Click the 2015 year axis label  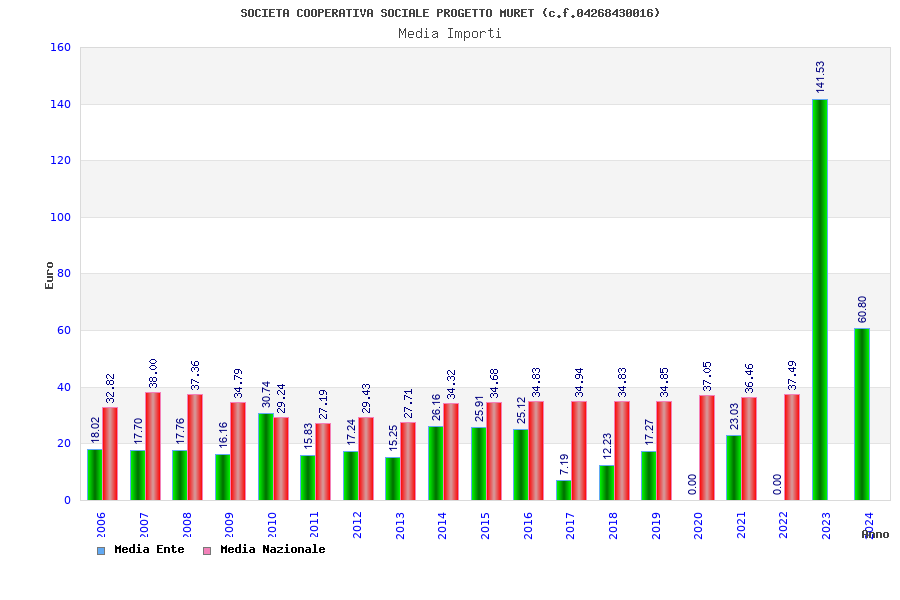pos(486,525)
